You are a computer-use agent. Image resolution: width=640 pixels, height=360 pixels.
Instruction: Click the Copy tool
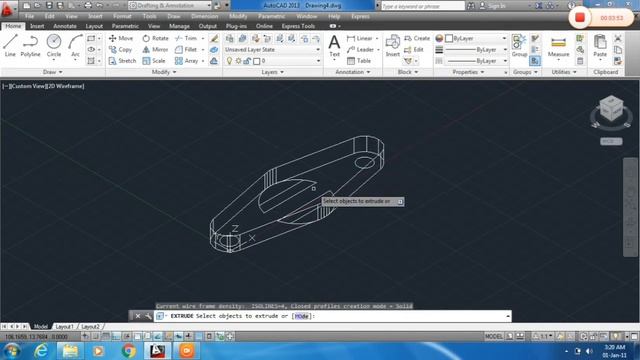click(120, 49)
